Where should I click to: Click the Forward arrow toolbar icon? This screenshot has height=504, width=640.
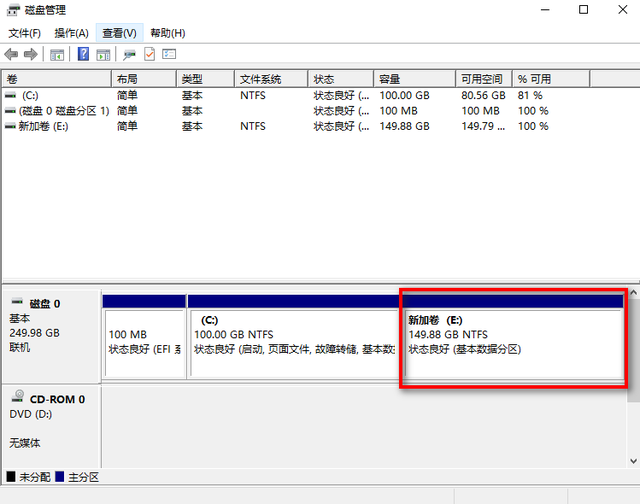pos(31,54)
